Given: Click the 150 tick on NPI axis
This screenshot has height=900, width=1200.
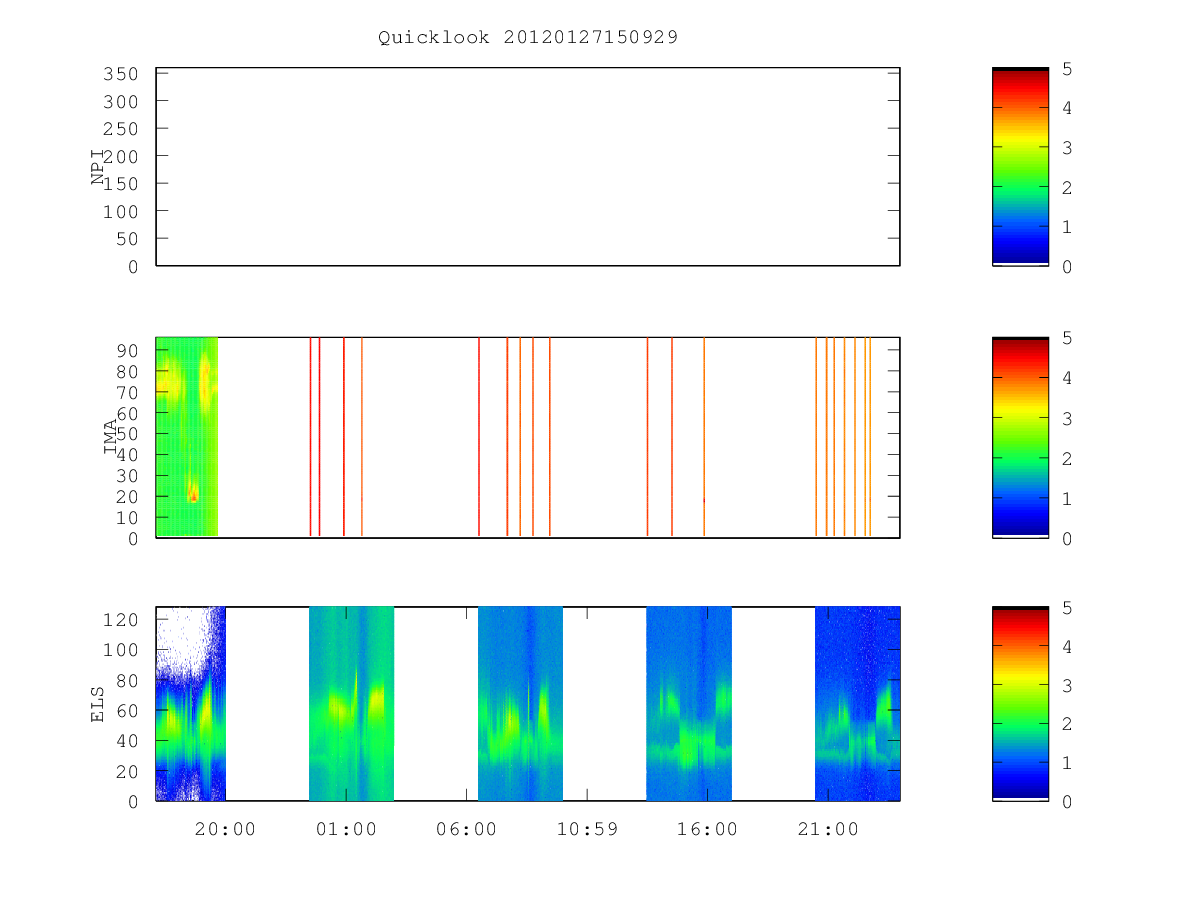Looking at the screenshot, I should click(x=121, y=184).
